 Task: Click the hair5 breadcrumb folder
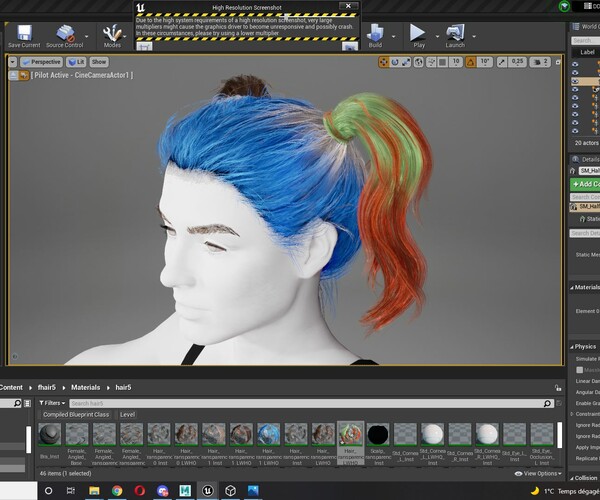click(123, 388)
